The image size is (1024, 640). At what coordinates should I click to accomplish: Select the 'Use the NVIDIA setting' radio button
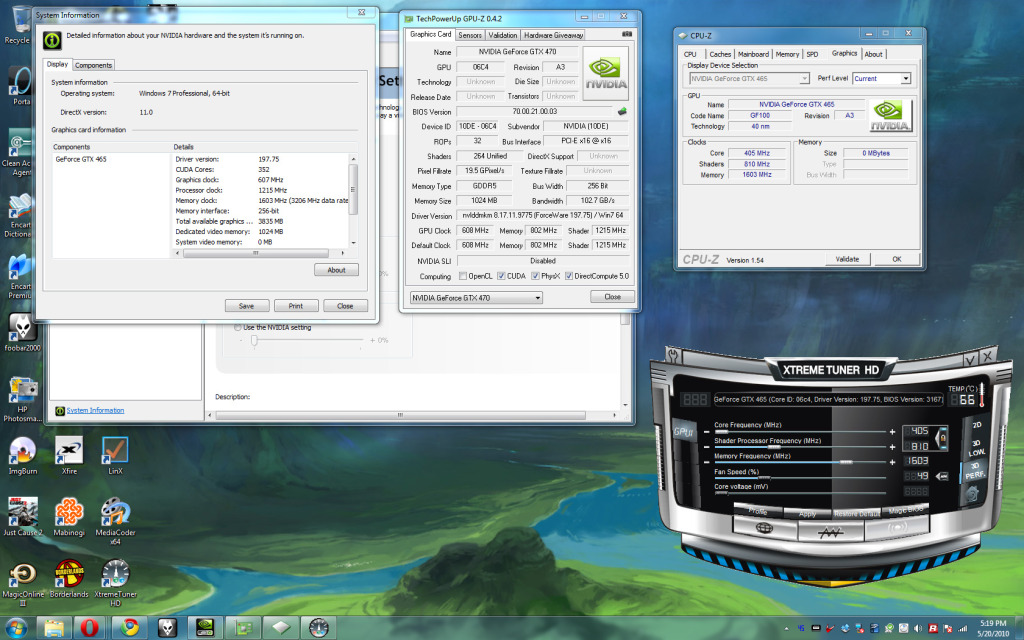tap(237, 327)
